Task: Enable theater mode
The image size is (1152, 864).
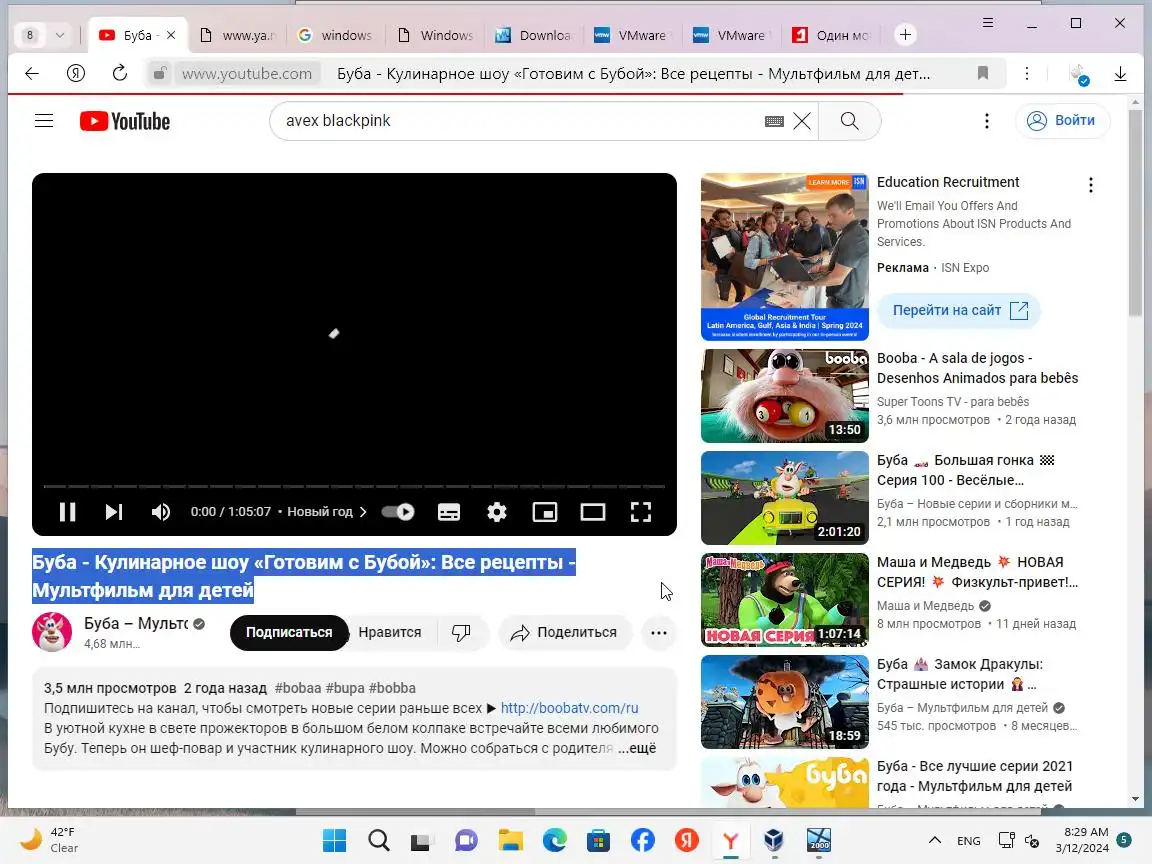Action: tap(593, 511)
